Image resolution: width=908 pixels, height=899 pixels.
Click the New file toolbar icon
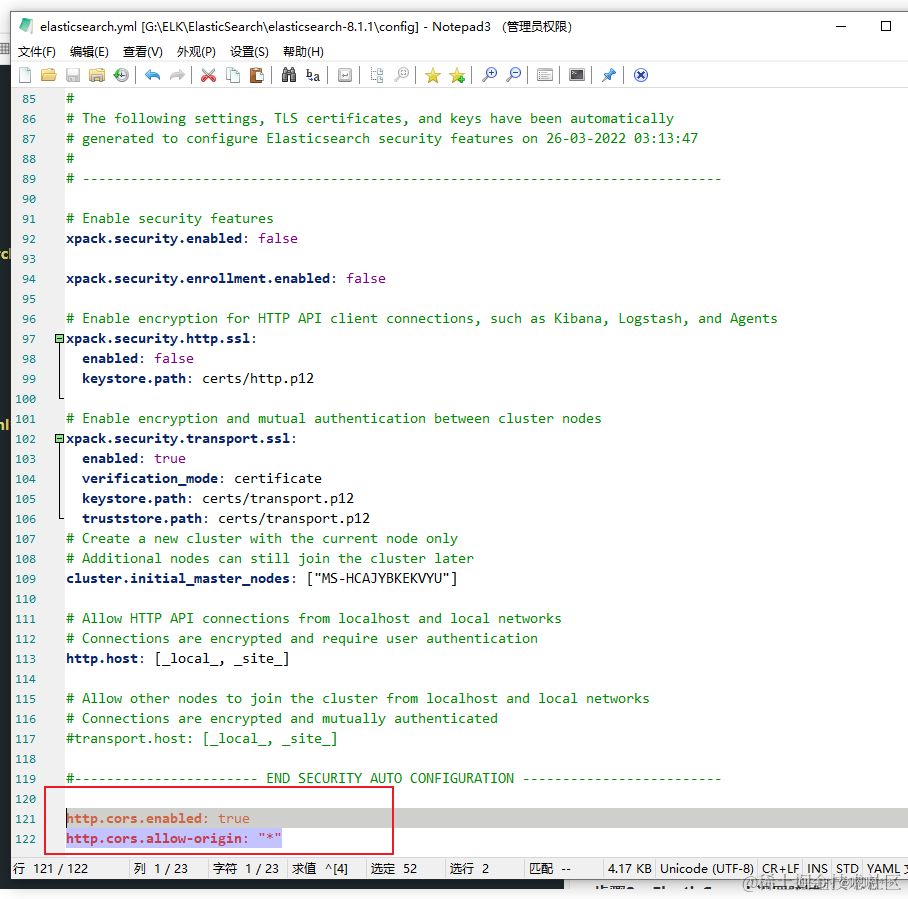click(x=25, y=75)
